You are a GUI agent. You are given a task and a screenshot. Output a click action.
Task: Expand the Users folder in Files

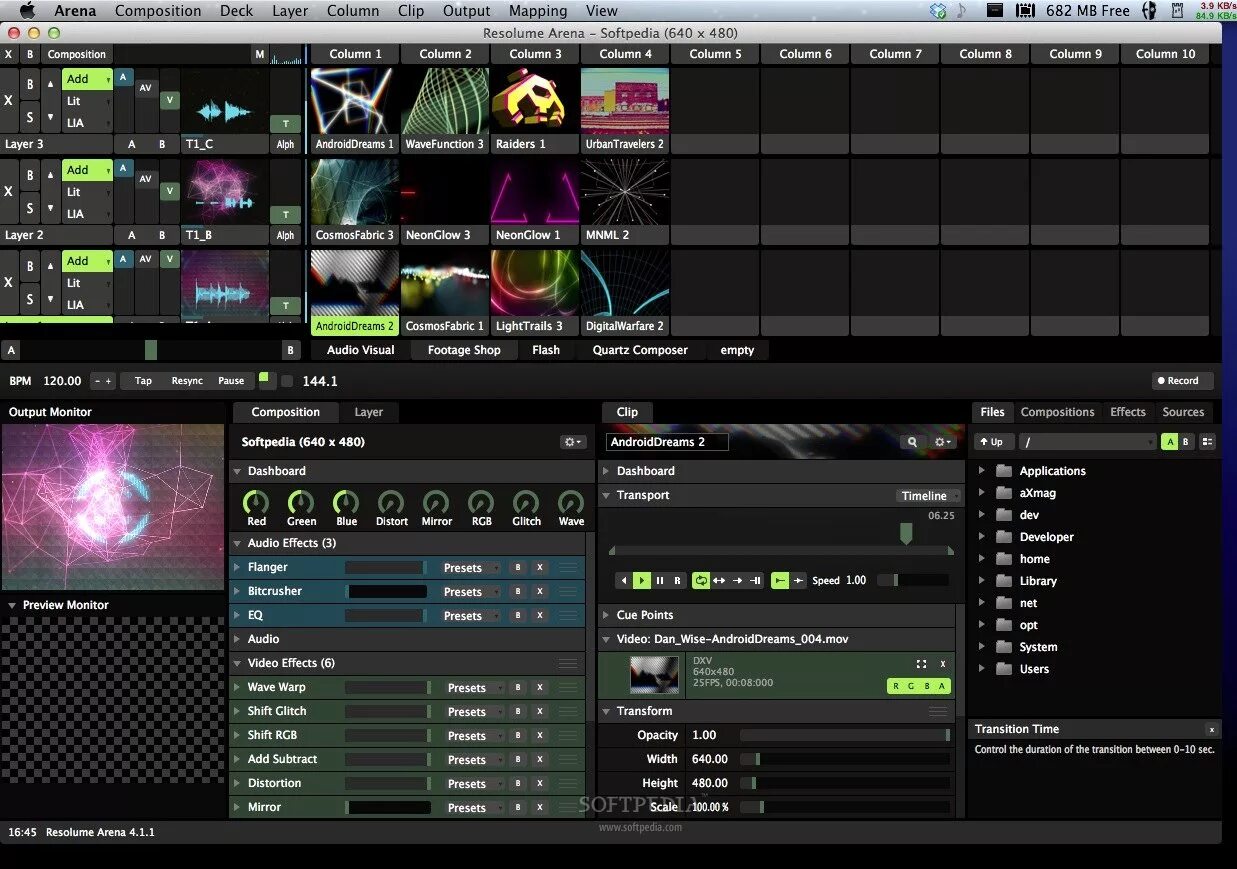click(x=982, y=669)
